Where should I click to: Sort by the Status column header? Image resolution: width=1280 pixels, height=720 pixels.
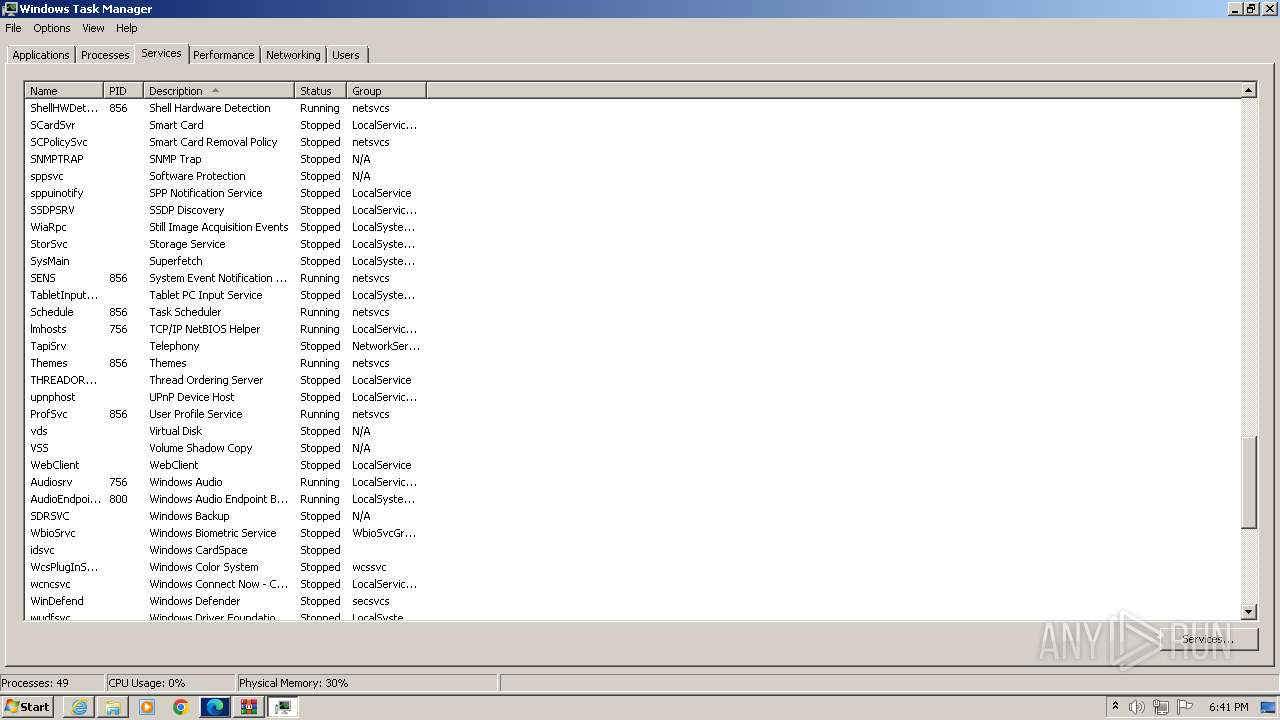coord(320,91)
